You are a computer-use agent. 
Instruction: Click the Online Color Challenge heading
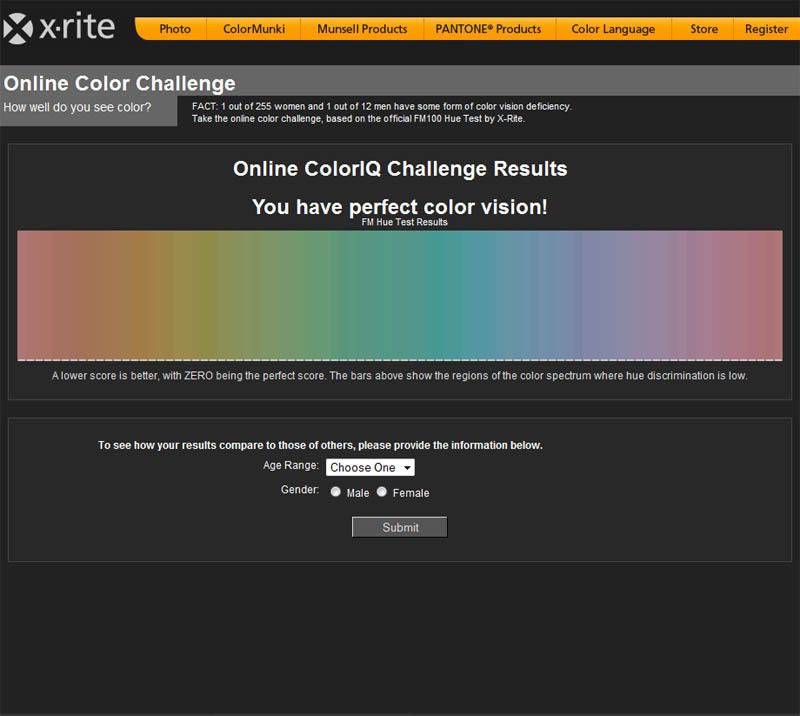tap(119, 83)
